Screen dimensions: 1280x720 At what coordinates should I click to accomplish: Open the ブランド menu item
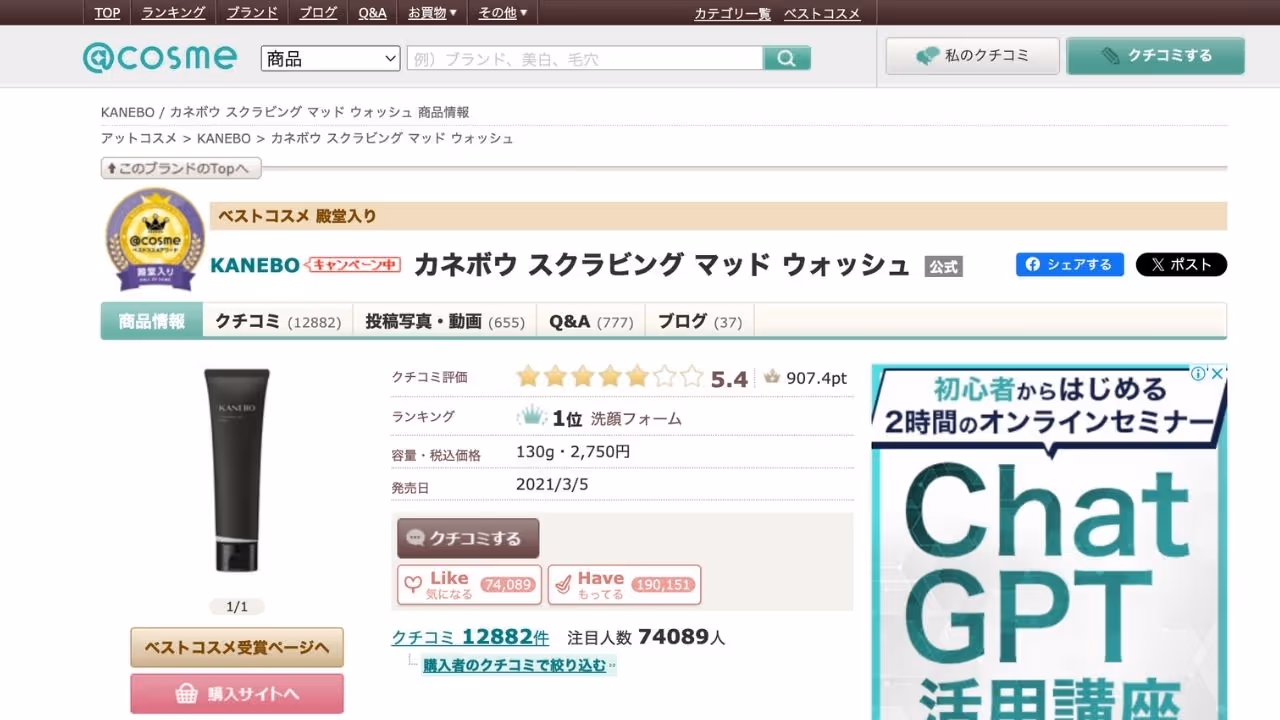point(252,13)
